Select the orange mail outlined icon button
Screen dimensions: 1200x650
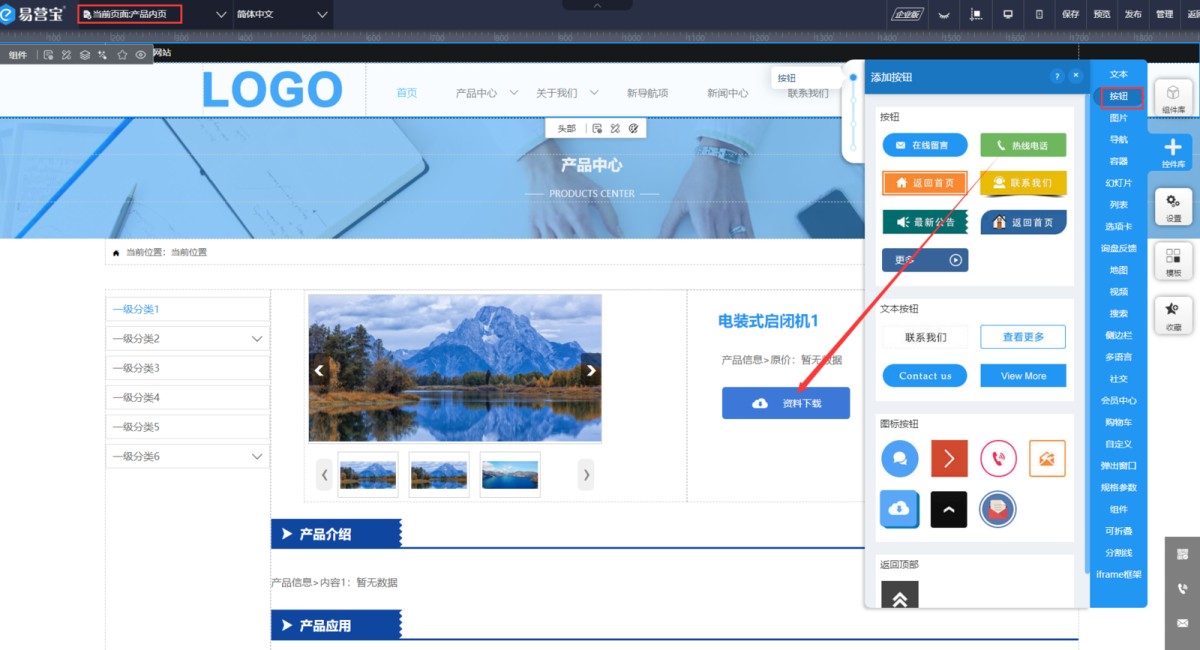pos(1047,458)
